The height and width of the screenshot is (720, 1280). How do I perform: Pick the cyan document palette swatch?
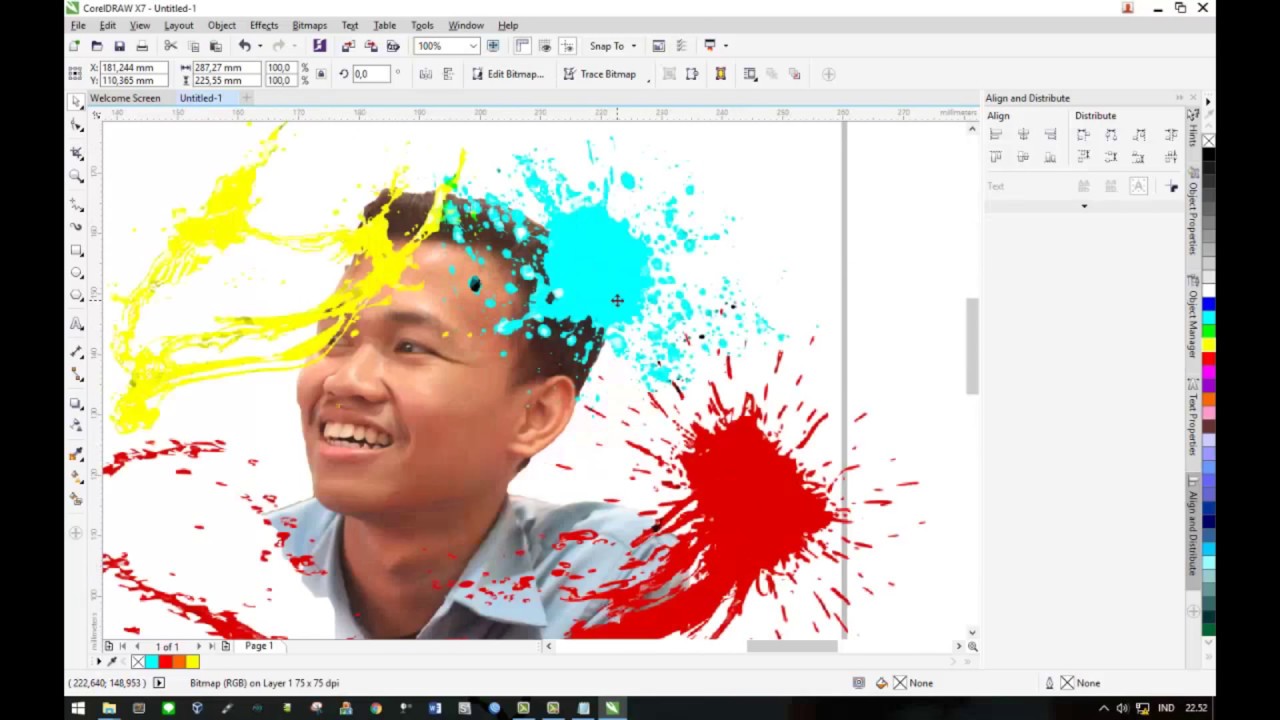(x=152, y=662)
